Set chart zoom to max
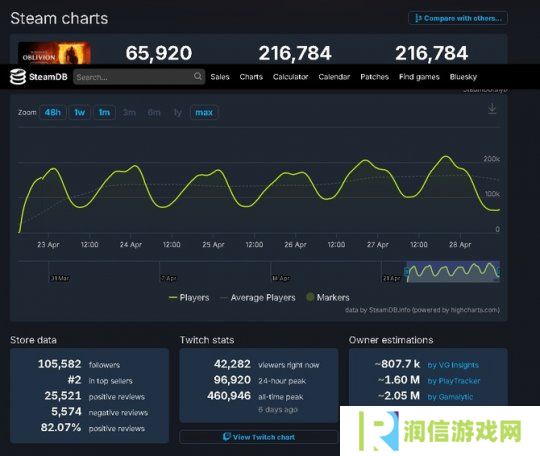Image resolution: width=540 pixels, height=456 pixels. (x=204, y=112)
